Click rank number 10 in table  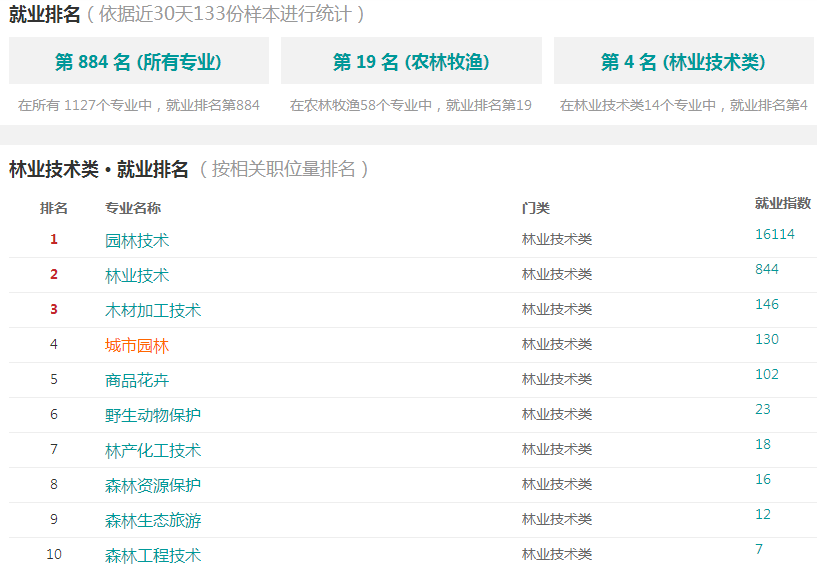point(54,554)
